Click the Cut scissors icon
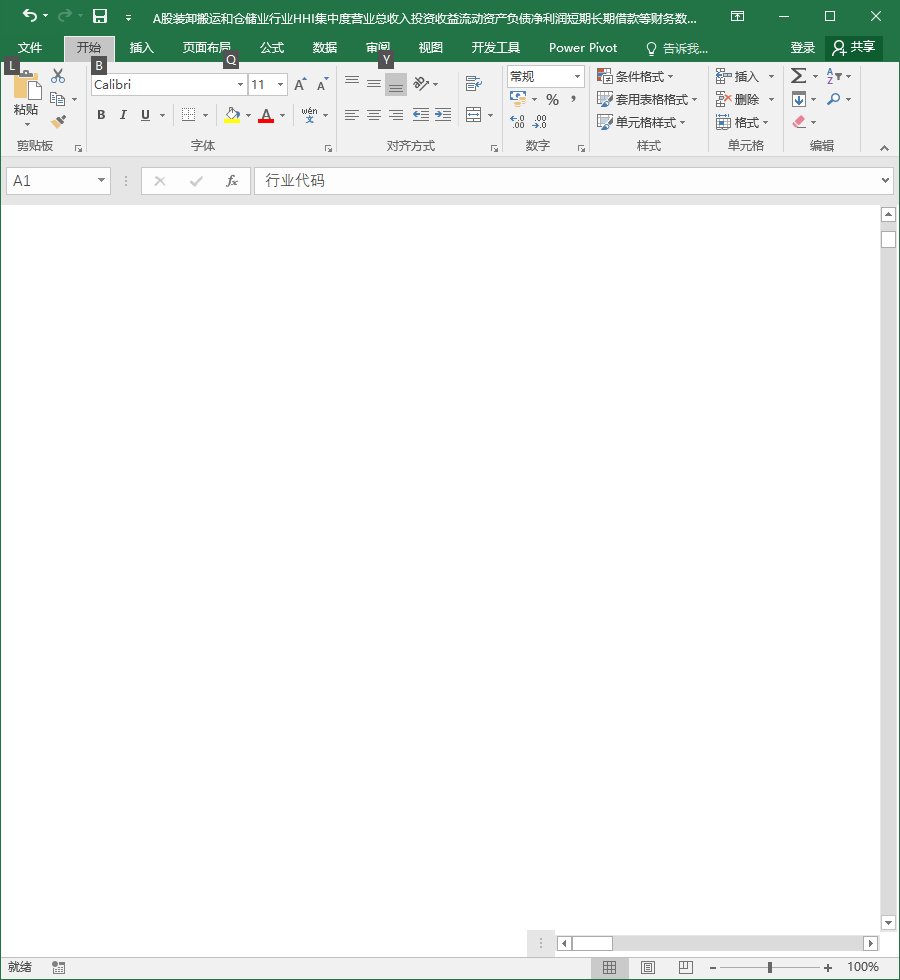This screenshot has height=980, width=900. click(58, 76)
